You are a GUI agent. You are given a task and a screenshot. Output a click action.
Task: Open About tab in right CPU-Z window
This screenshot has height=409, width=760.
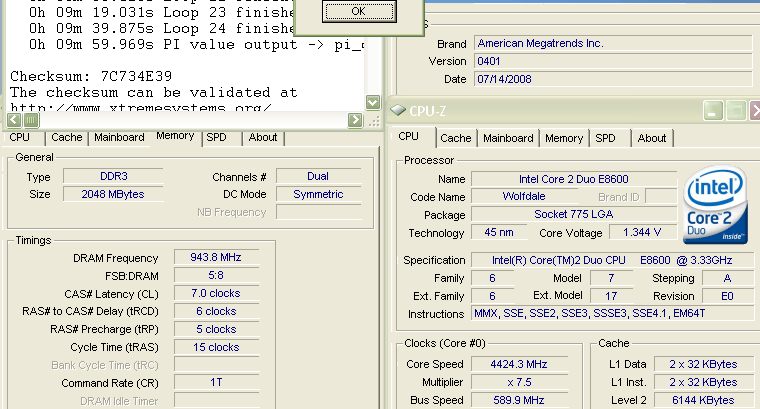(652, 139)
